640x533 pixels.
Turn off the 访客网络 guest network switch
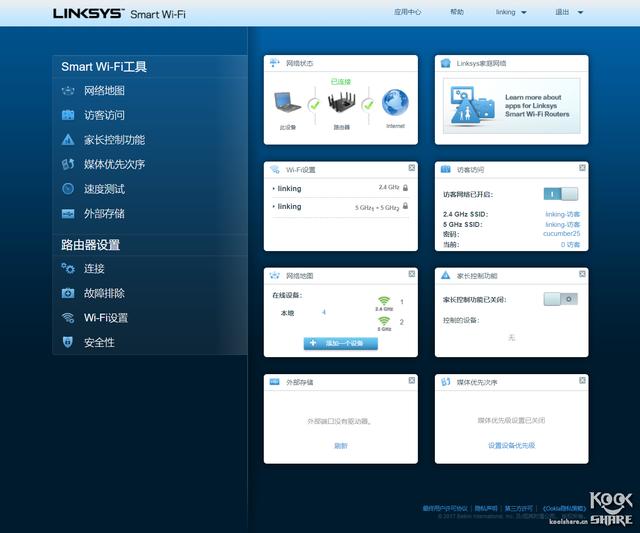(x=561, y=194)
